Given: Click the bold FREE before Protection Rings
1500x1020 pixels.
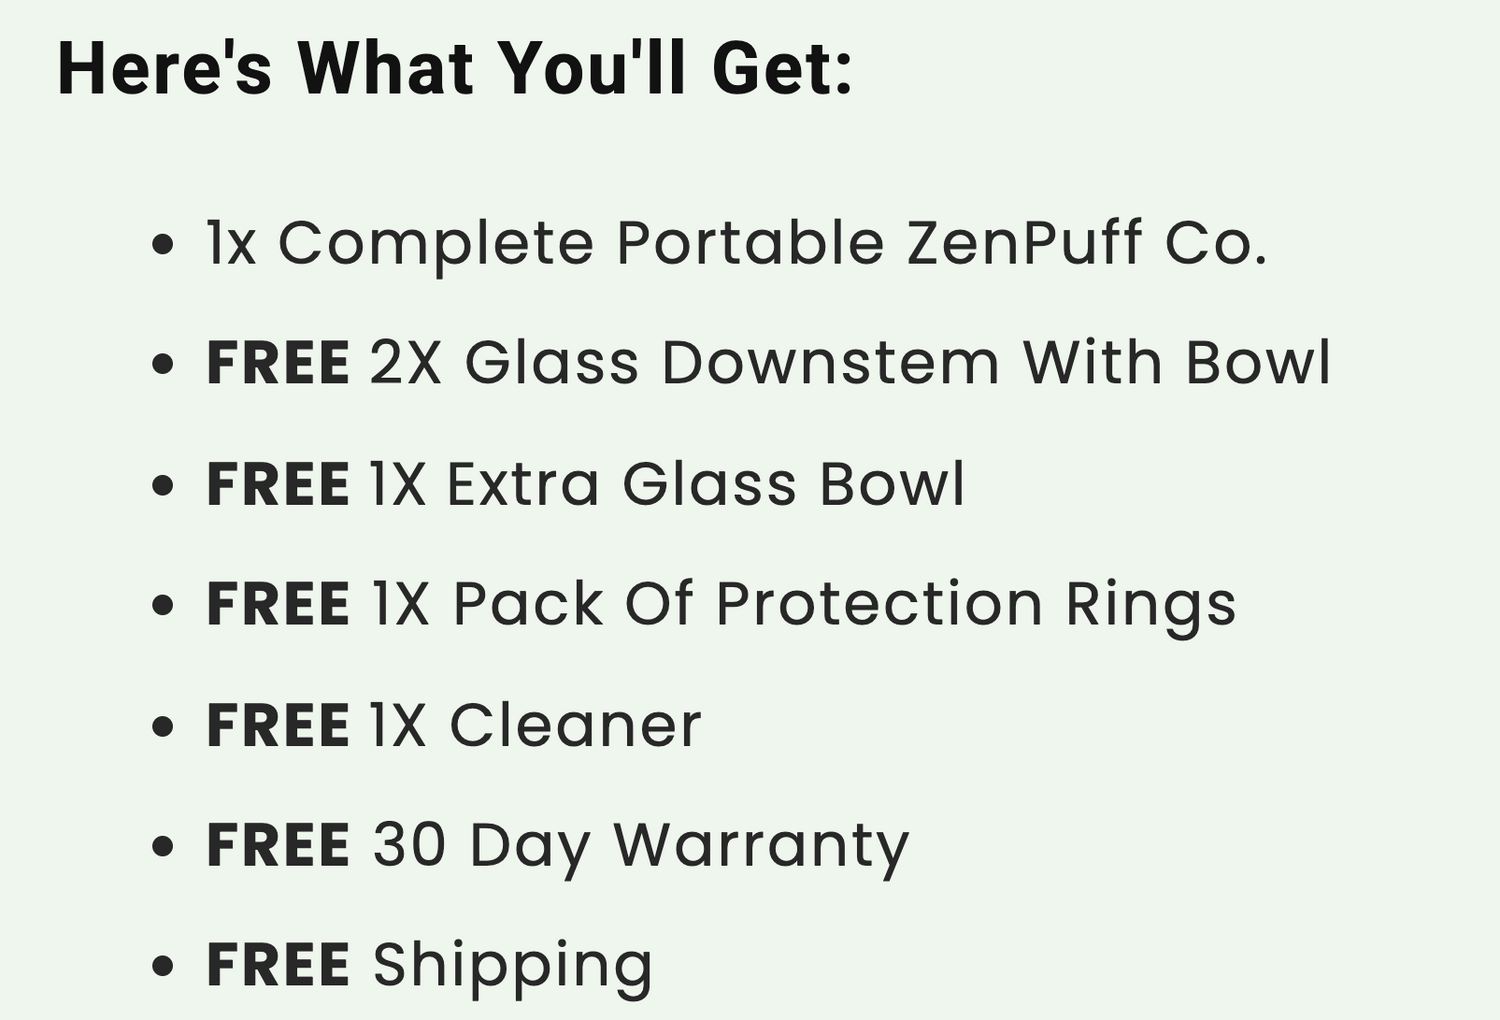Looking at the screenshot, I should (278, 604).
